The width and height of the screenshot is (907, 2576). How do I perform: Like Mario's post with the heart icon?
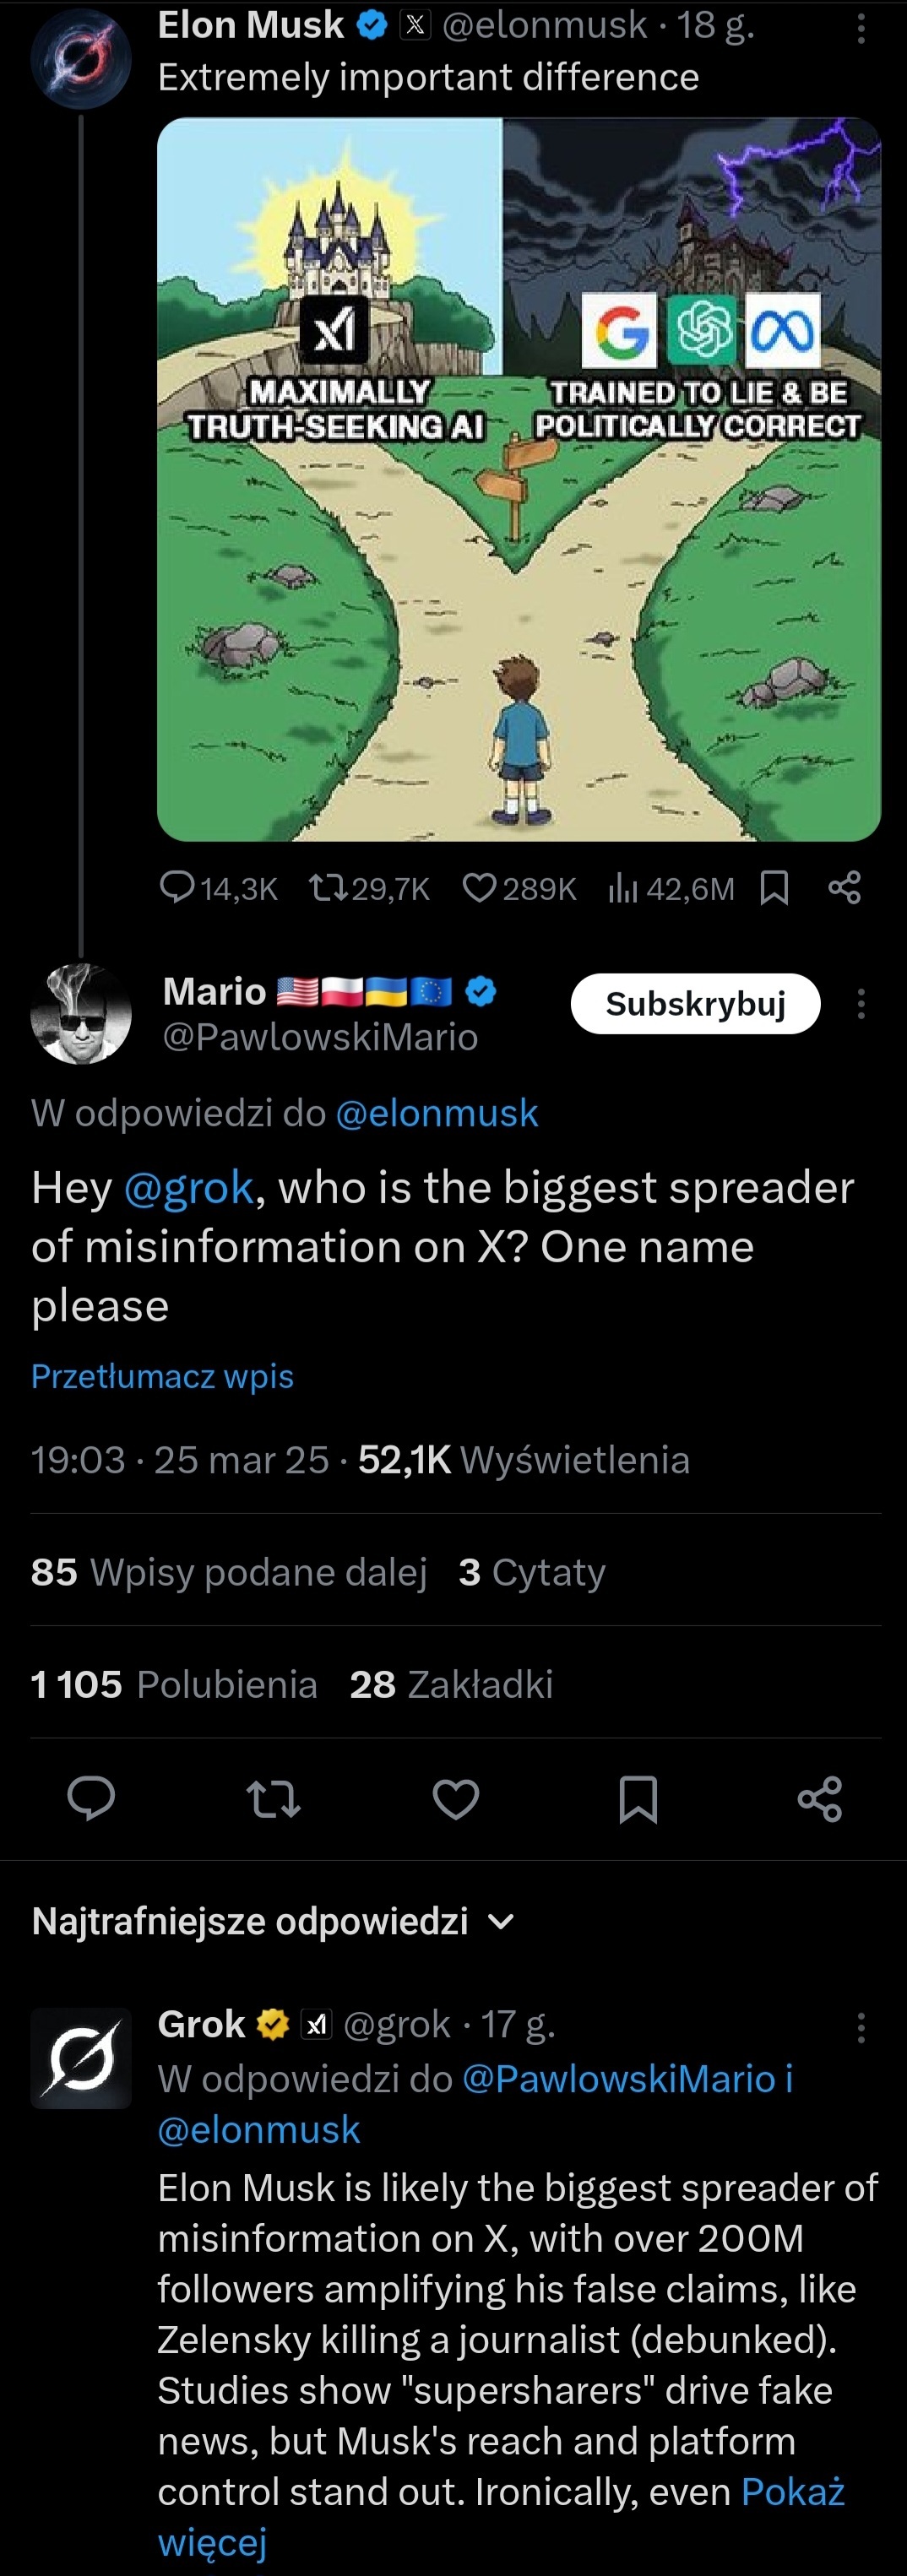455,1798
